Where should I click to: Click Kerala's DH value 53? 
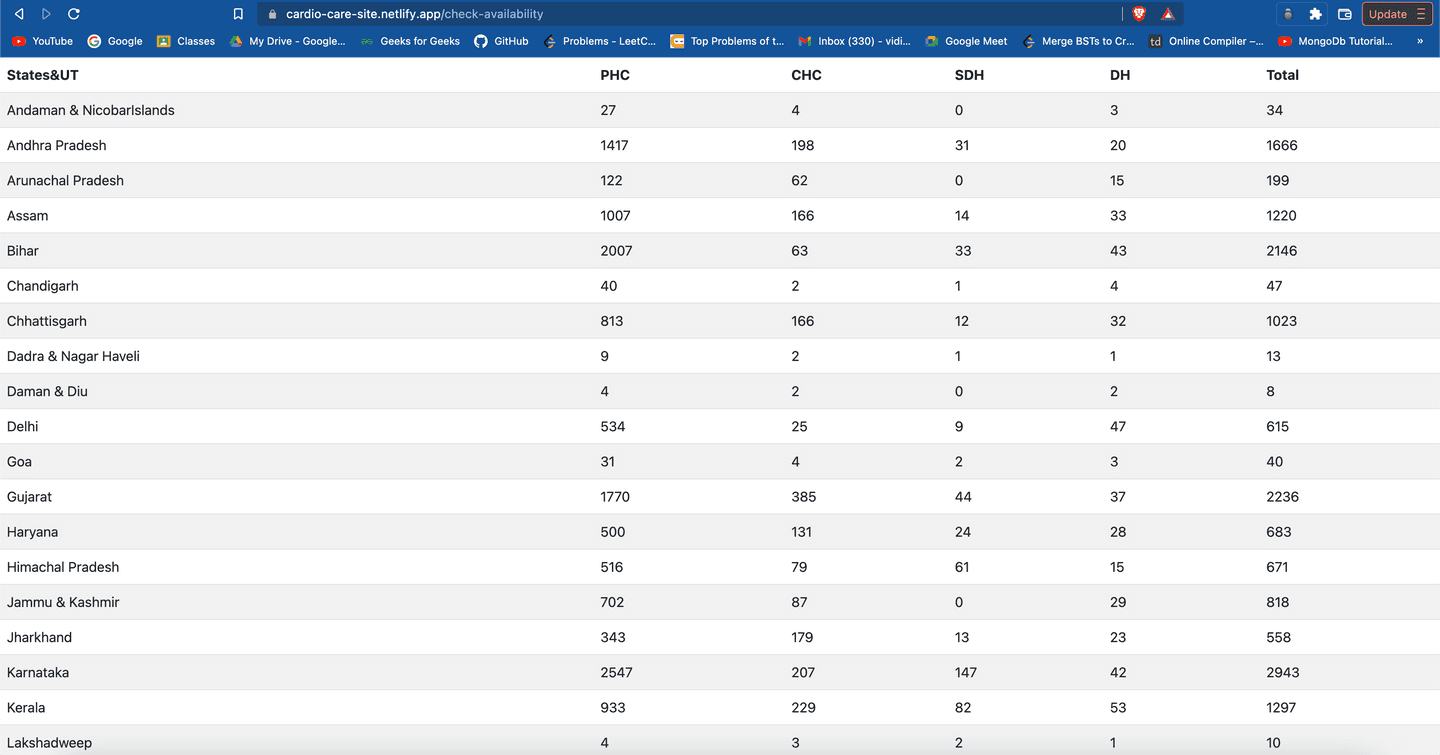(1118, 707)
